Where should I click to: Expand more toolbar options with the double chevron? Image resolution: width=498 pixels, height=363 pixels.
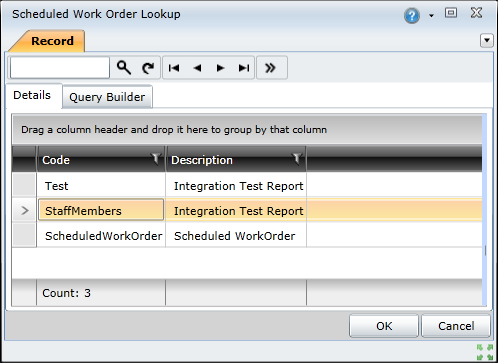[x=270, y=68]
